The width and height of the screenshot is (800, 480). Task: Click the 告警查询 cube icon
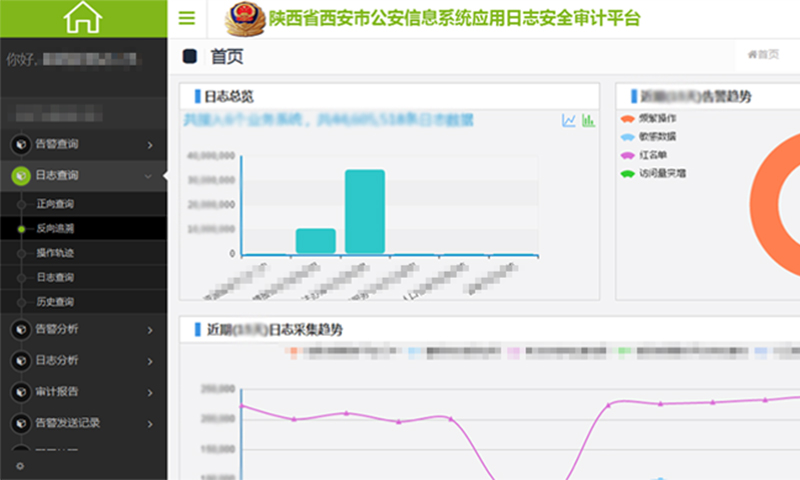(20, 145)
